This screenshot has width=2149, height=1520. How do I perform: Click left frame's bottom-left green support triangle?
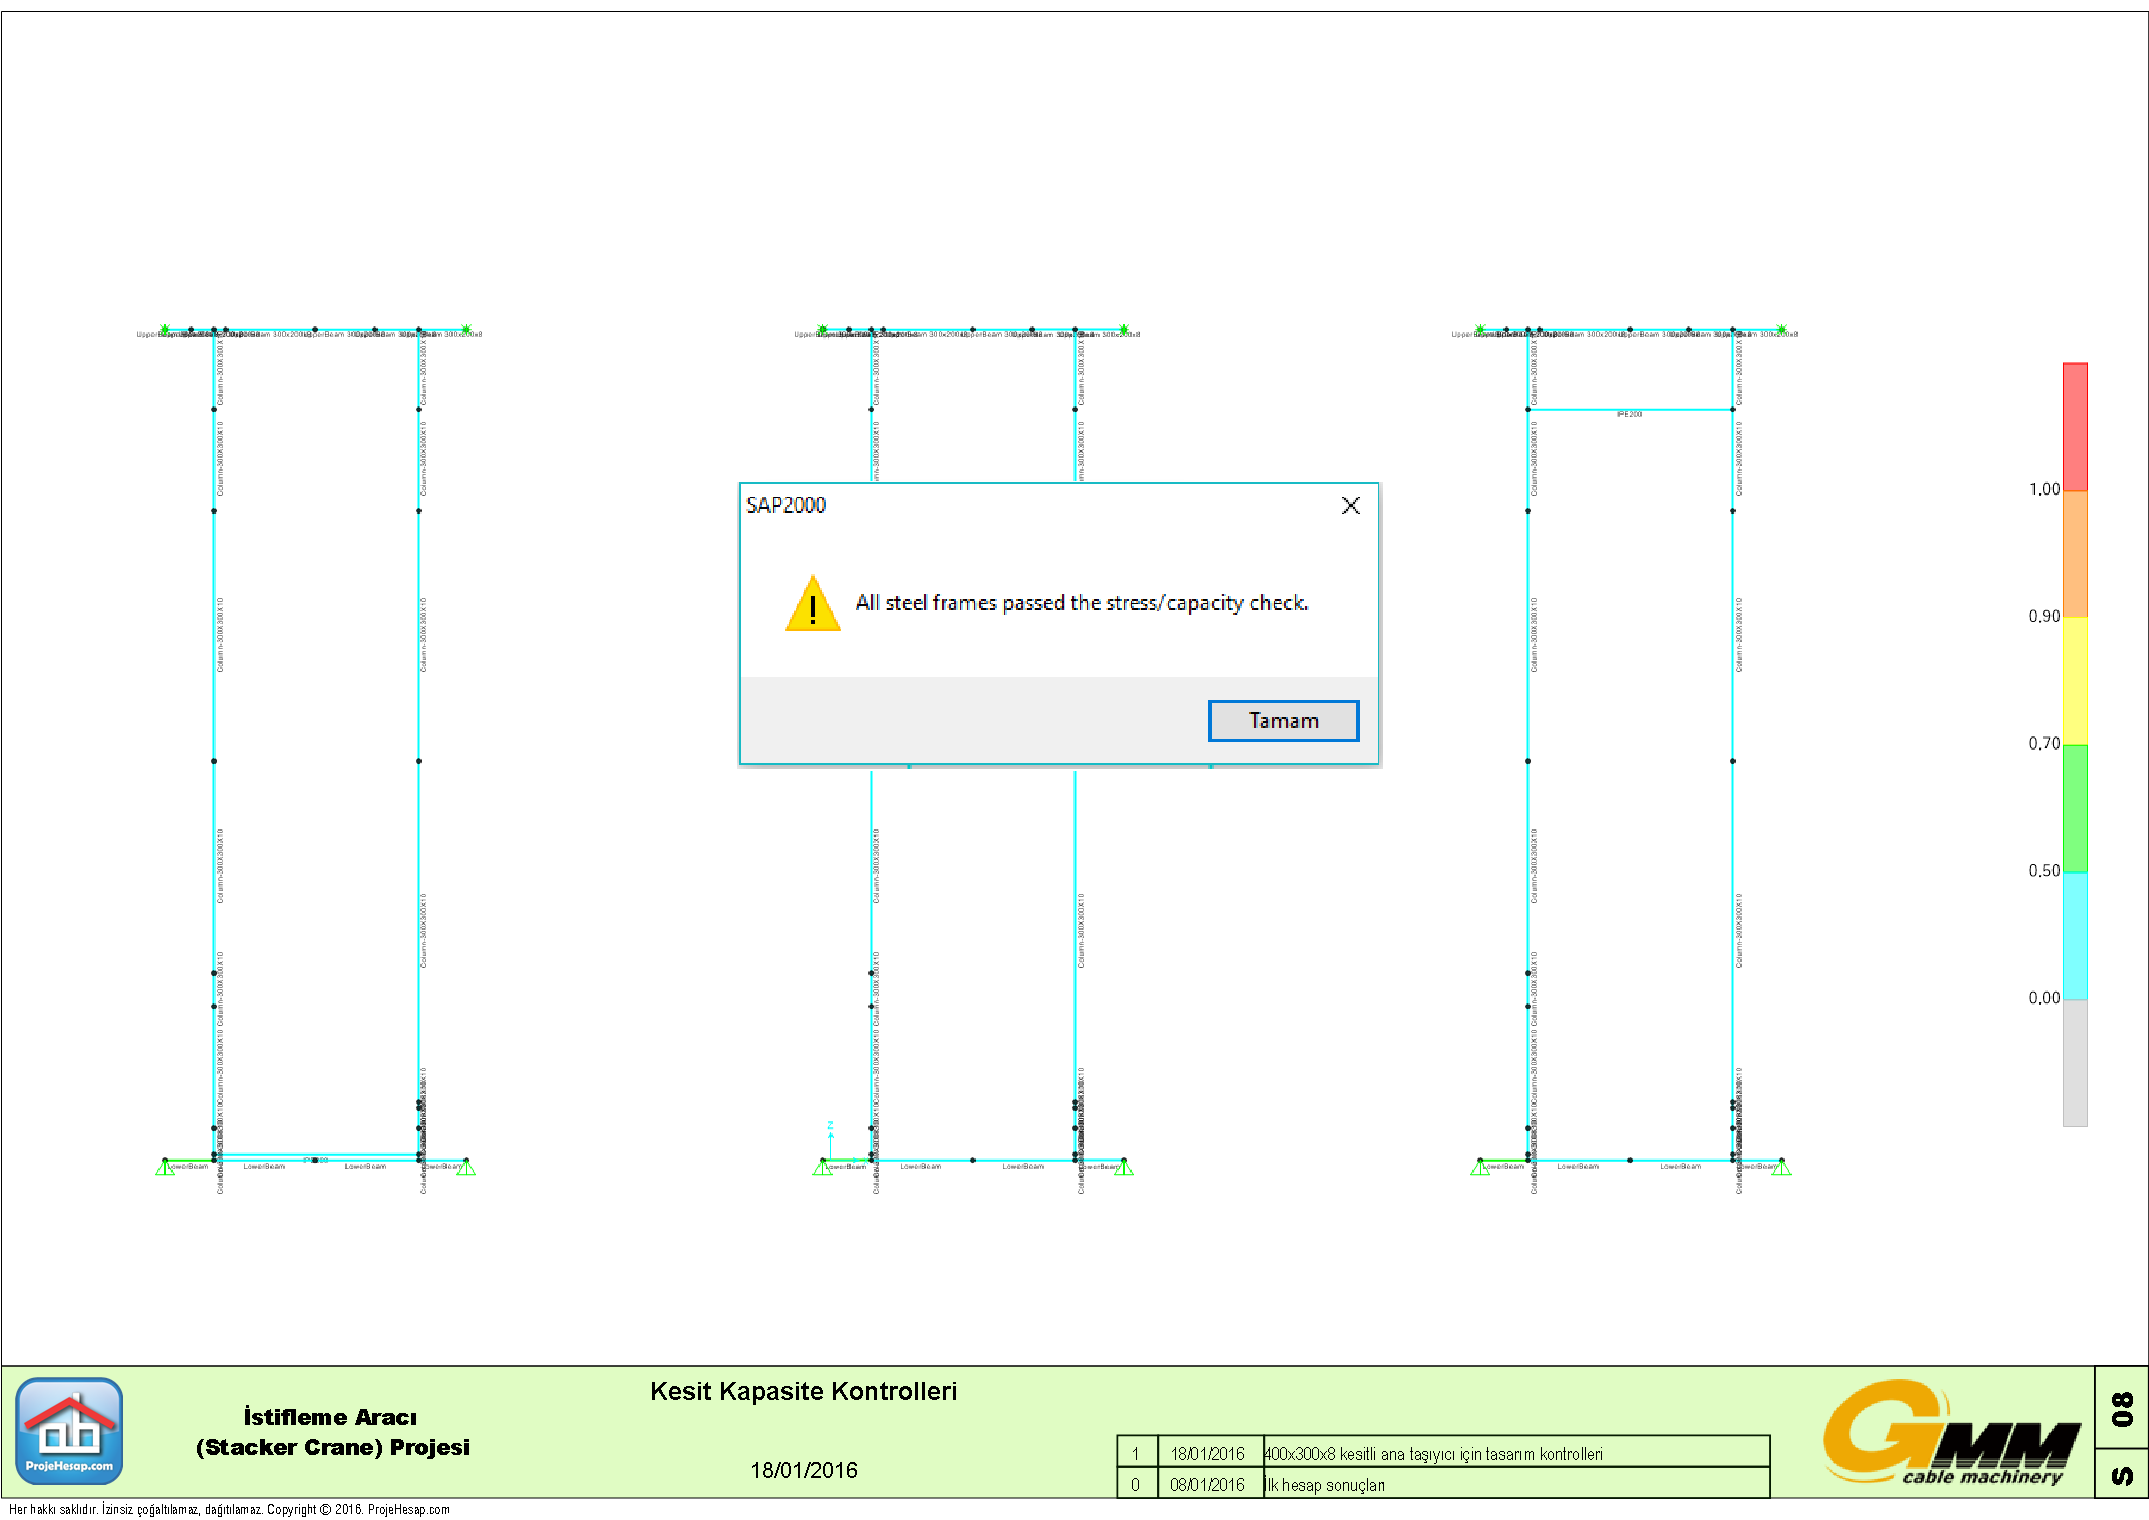click(x=165, y=1167)
